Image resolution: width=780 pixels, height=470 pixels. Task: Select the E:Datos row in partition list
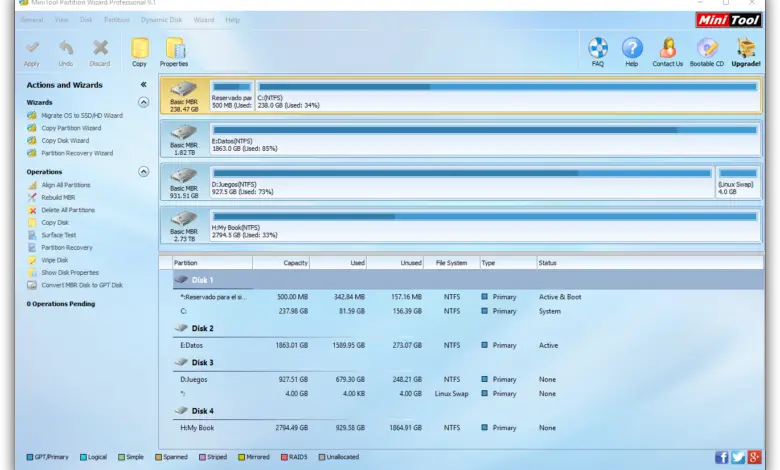tap(468, 345)
